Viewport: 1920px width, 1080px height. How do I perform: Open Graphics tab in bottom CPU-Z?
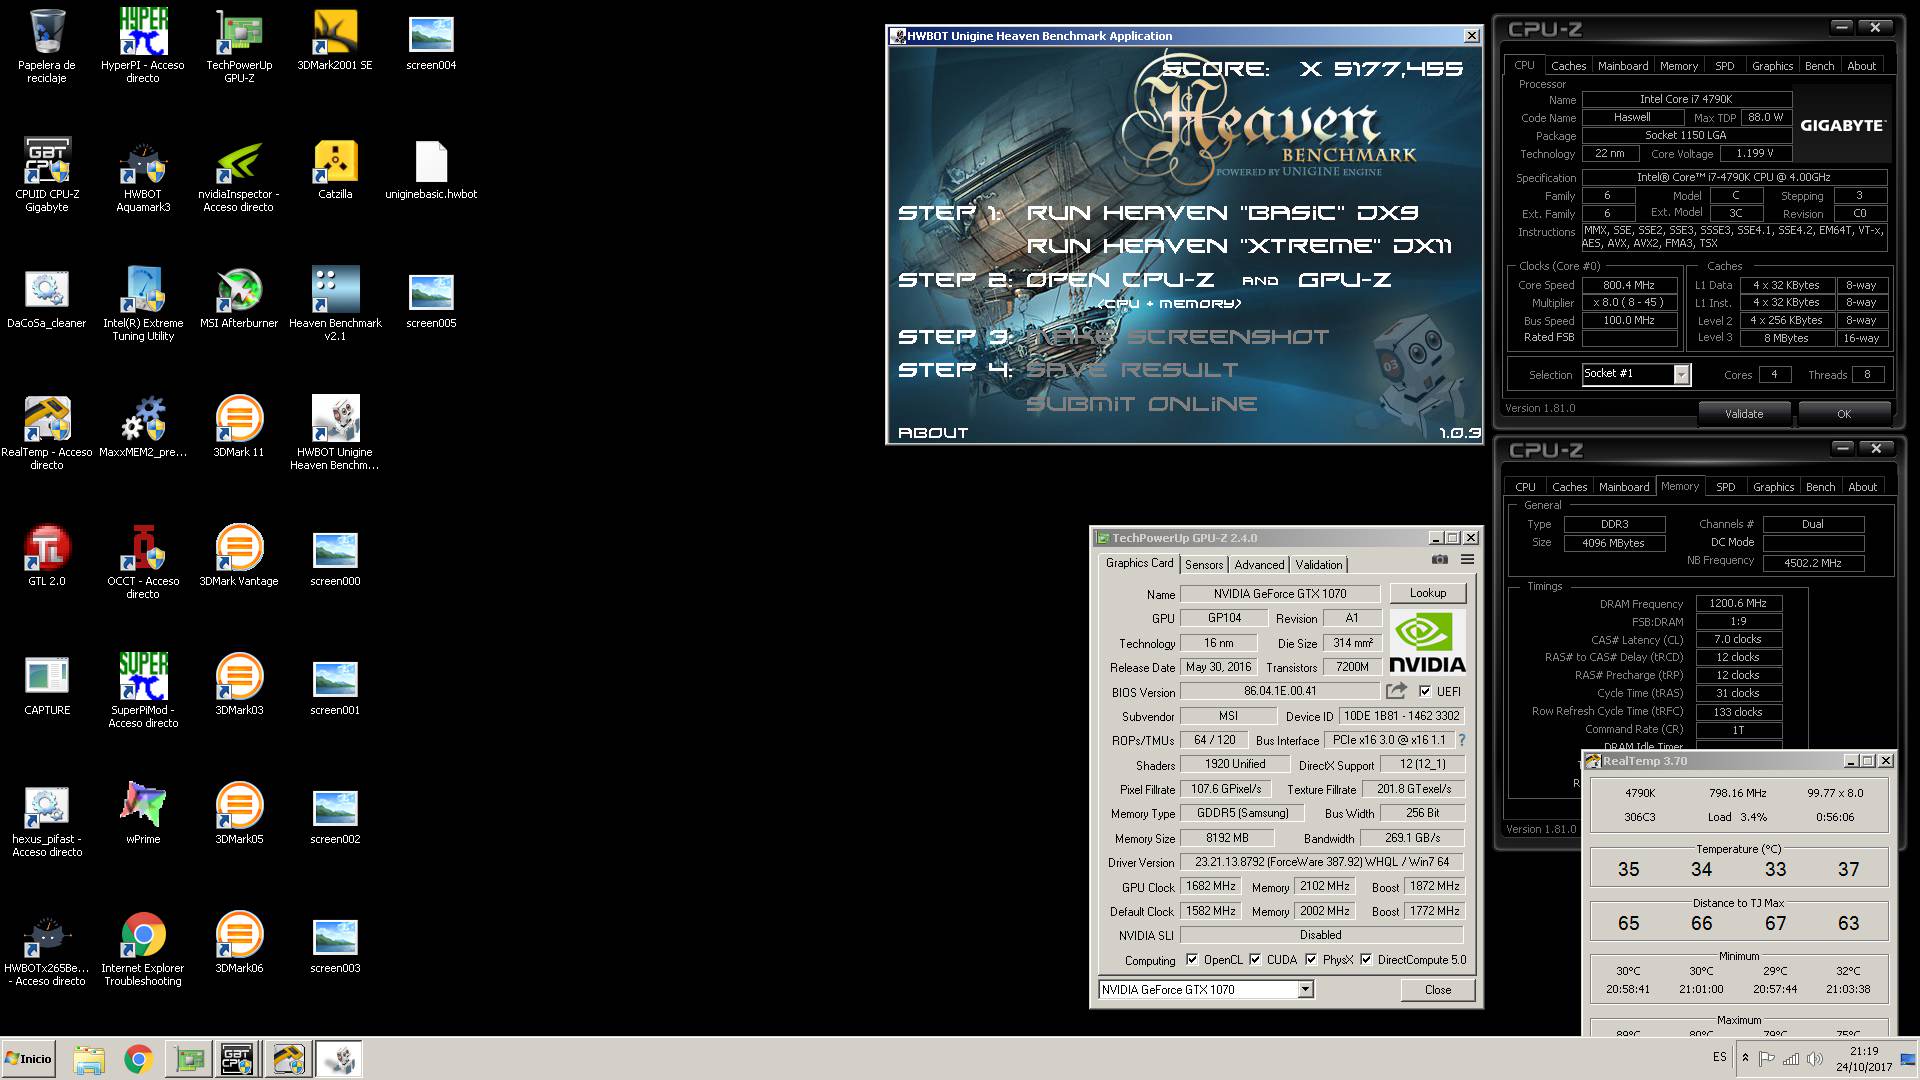pos(1773,487)
